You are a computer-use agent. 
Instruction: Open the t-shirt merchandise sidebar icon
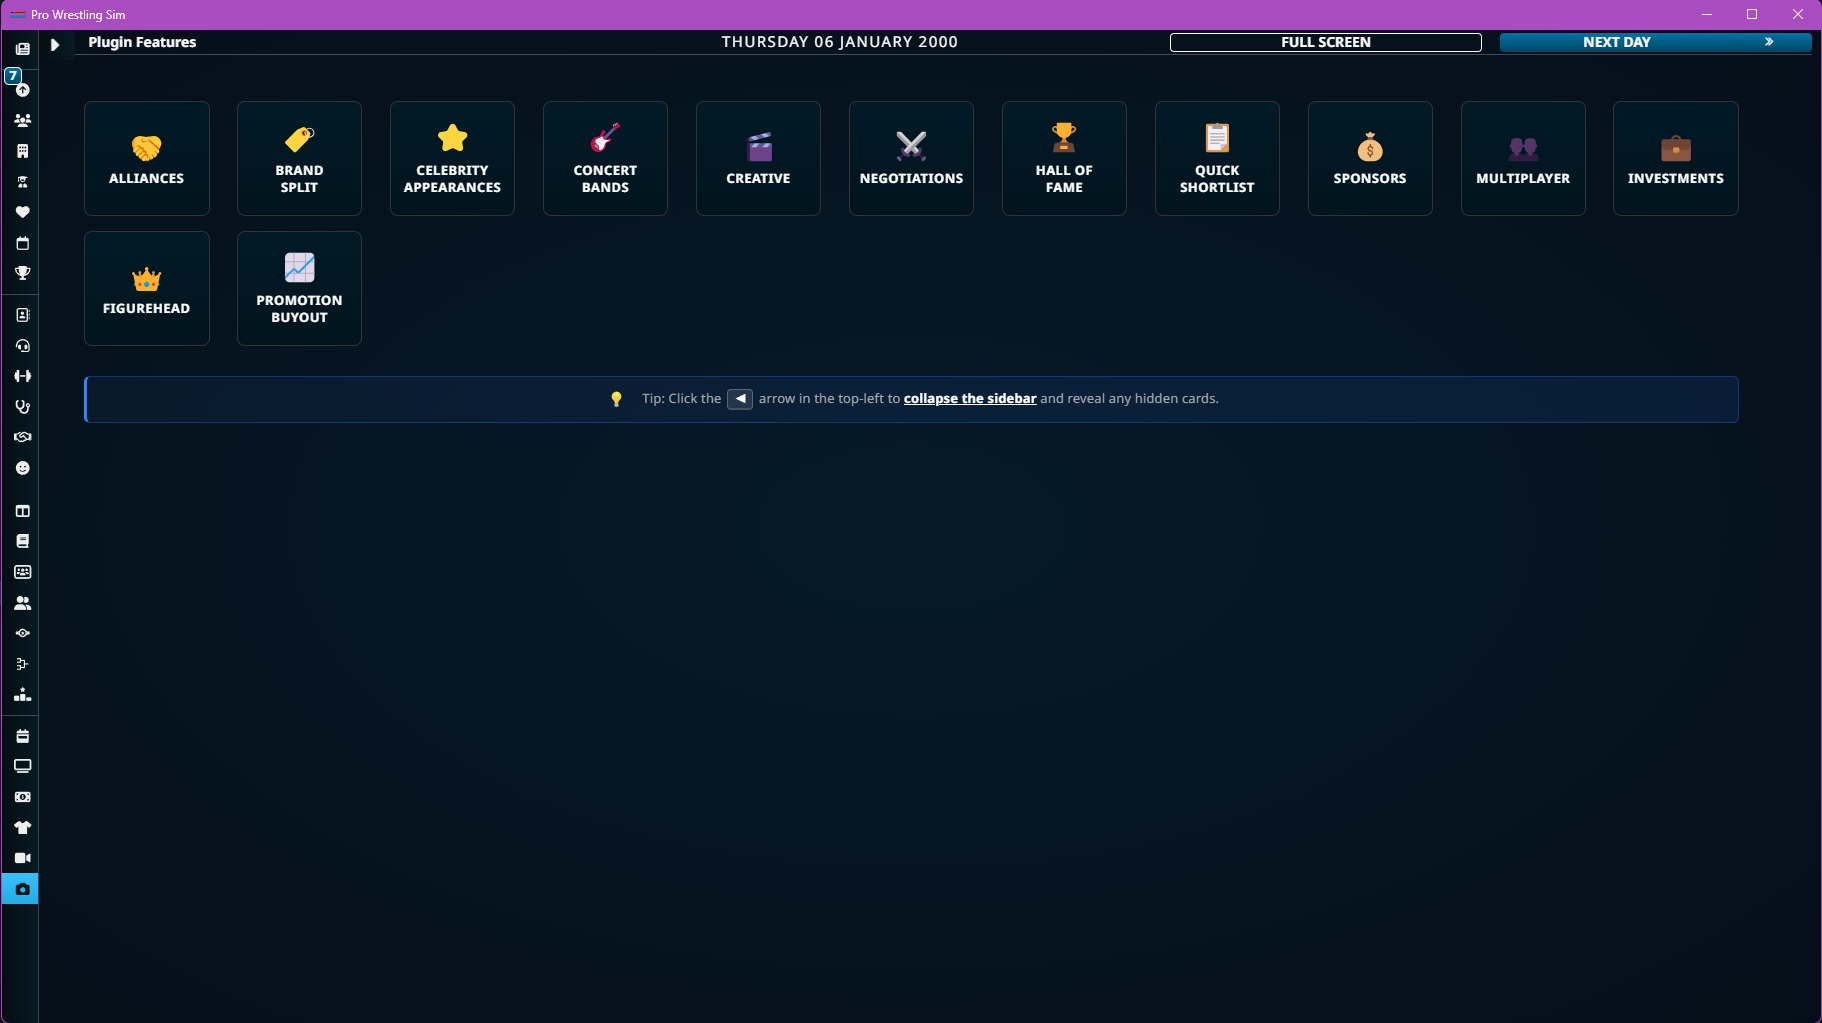(x=22, y=827)
